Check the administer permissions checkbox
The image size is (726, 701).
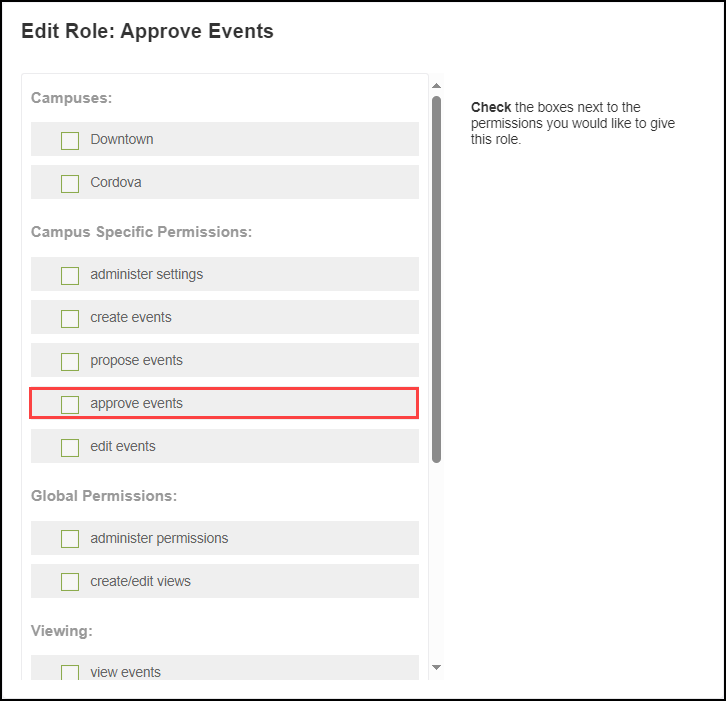click(70, 539)
